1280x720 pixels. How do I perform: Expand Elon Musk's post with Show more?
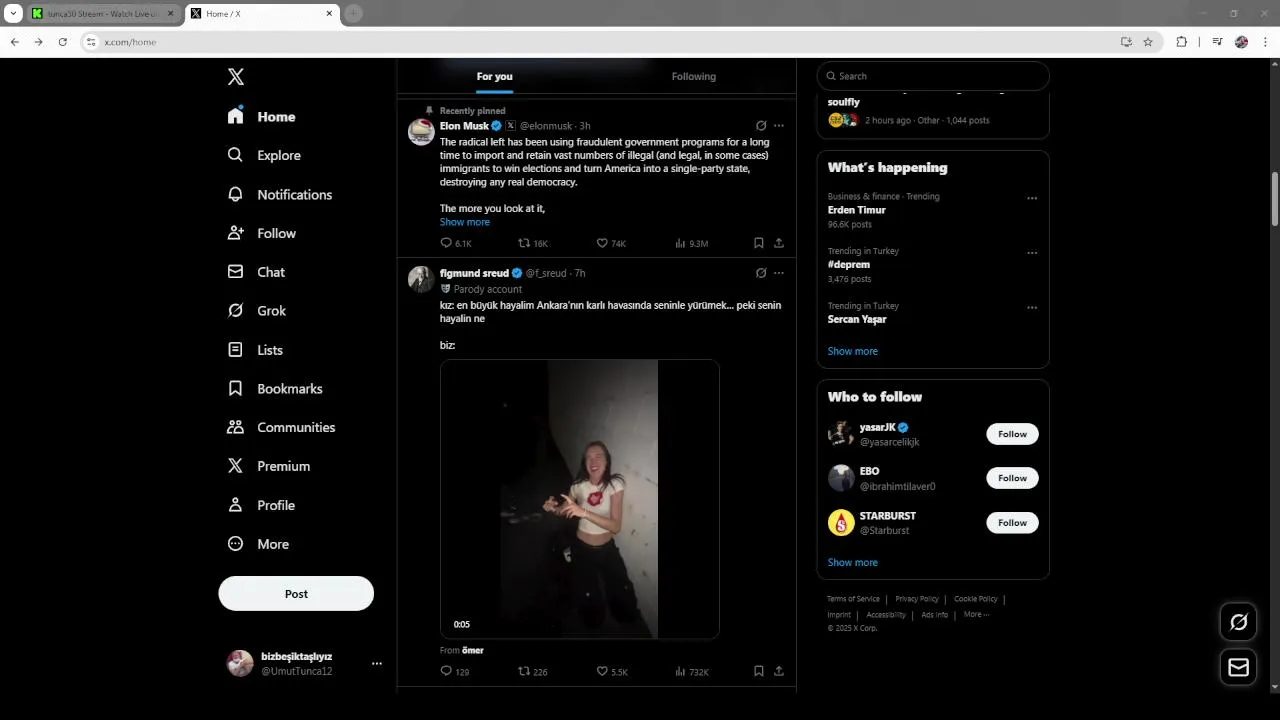(x=465, y=222)
